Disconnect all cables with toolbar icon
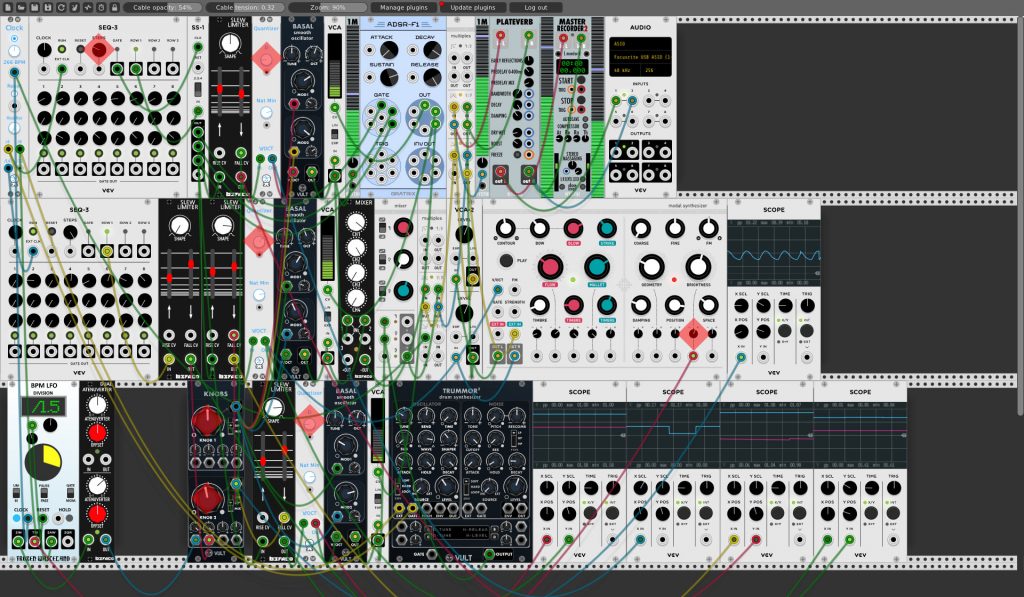The width and height of the screenshot is (1024, 597). 74,7
